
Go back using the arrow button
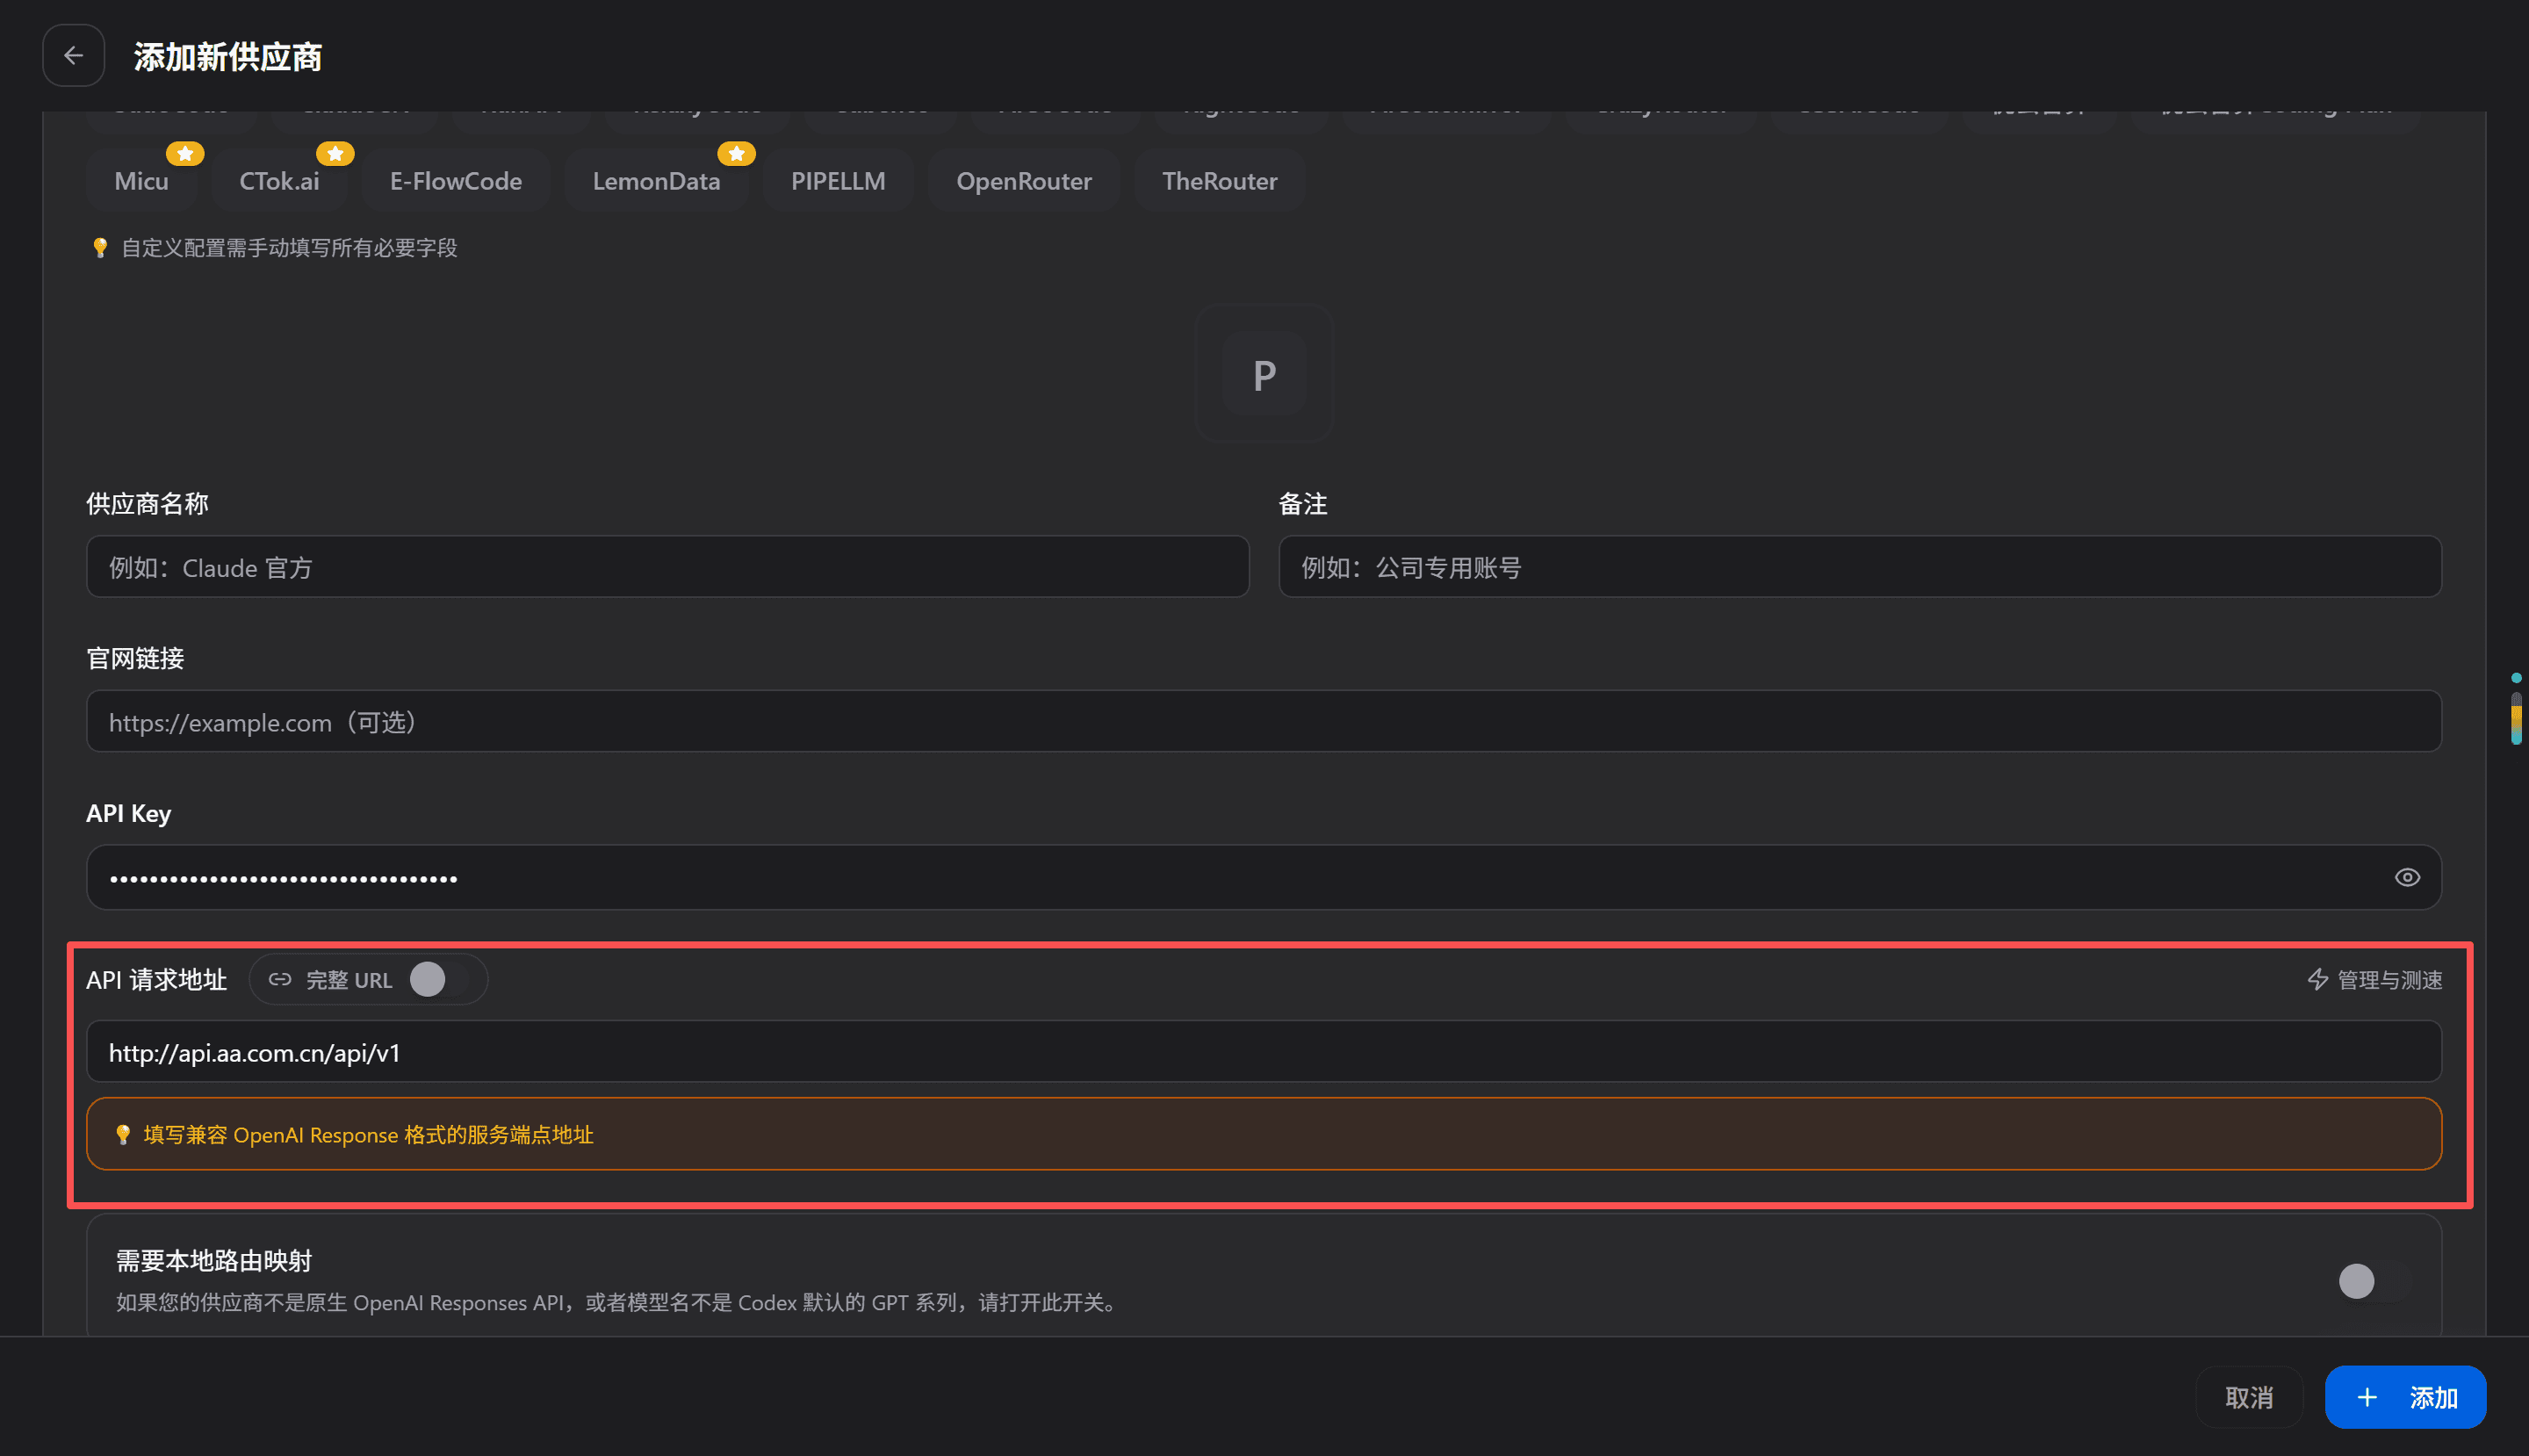point(73,56)
